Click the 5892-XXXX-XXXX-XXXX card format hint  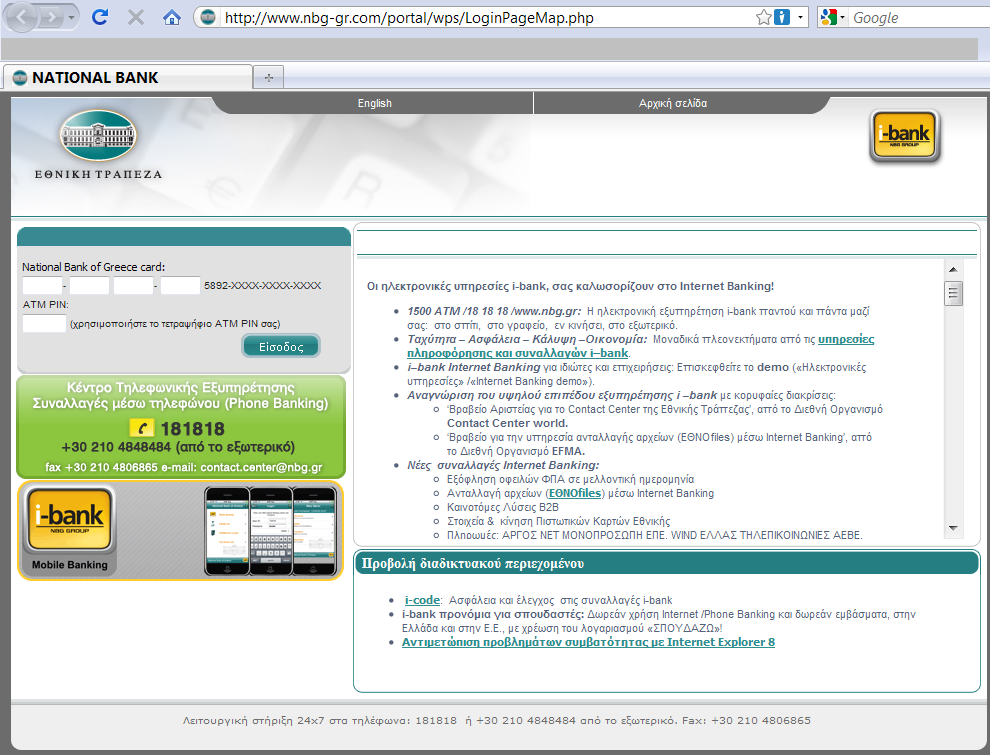point(263,285)
